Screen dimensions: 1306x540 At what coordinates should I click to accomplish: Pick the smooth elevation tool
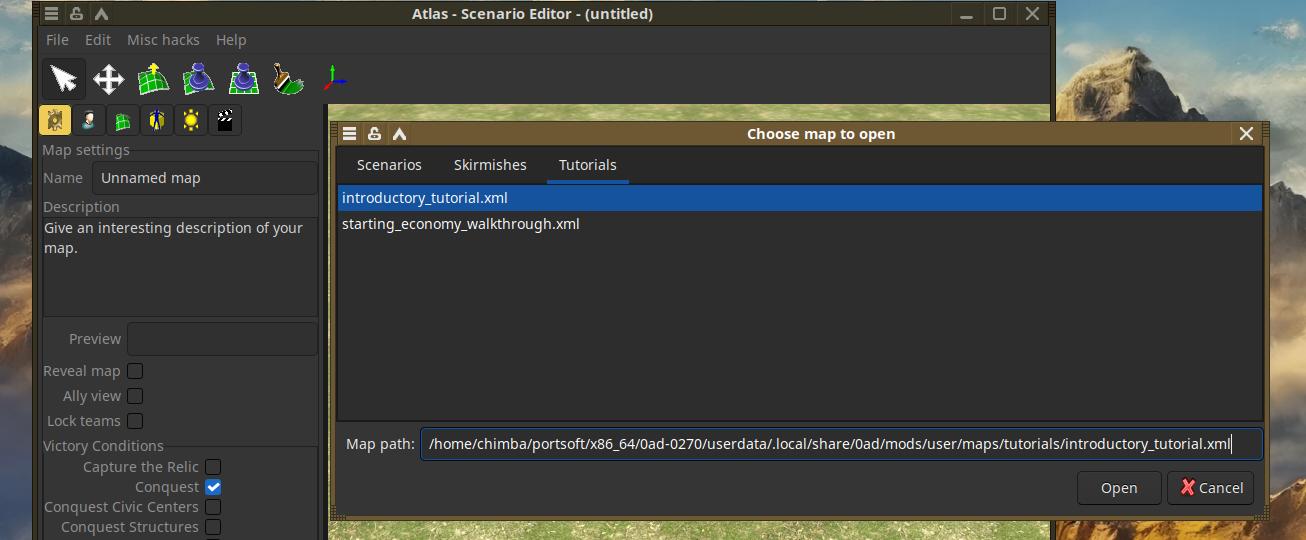tap(199, 79)
